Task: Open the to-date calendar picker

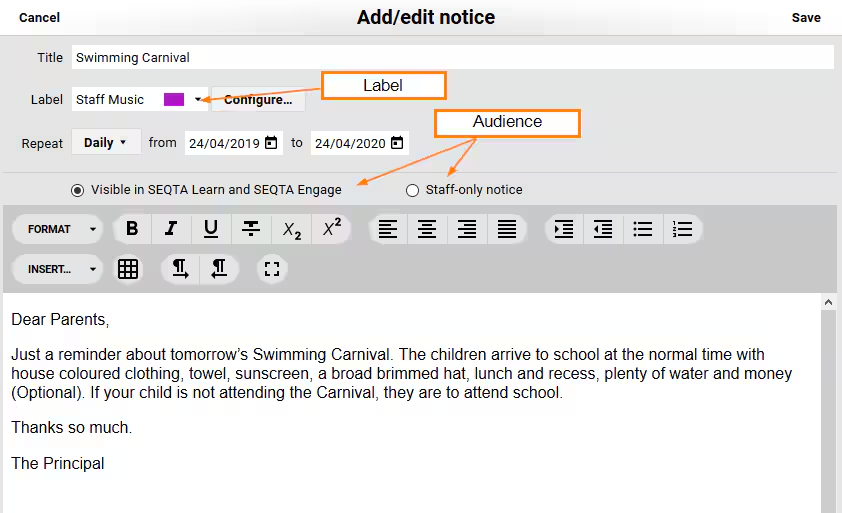Action: tap(397, 143)
